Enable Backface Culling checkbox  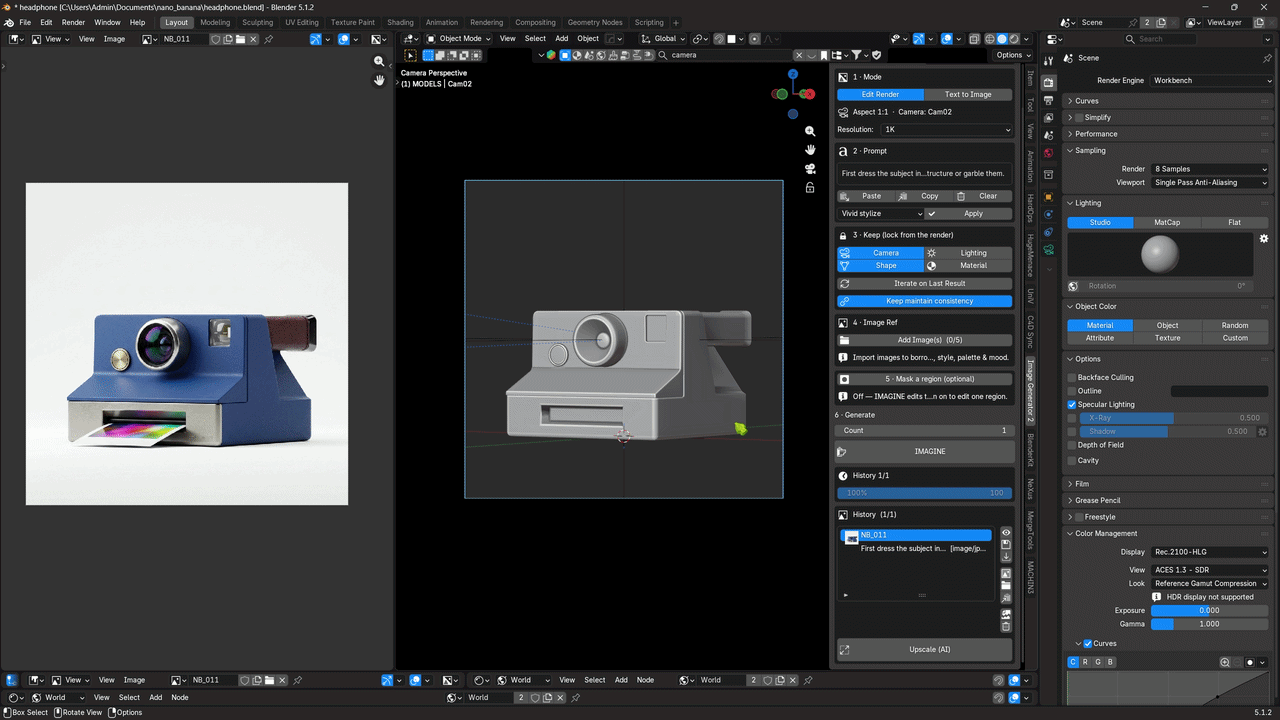click(x=1072, y=378)
